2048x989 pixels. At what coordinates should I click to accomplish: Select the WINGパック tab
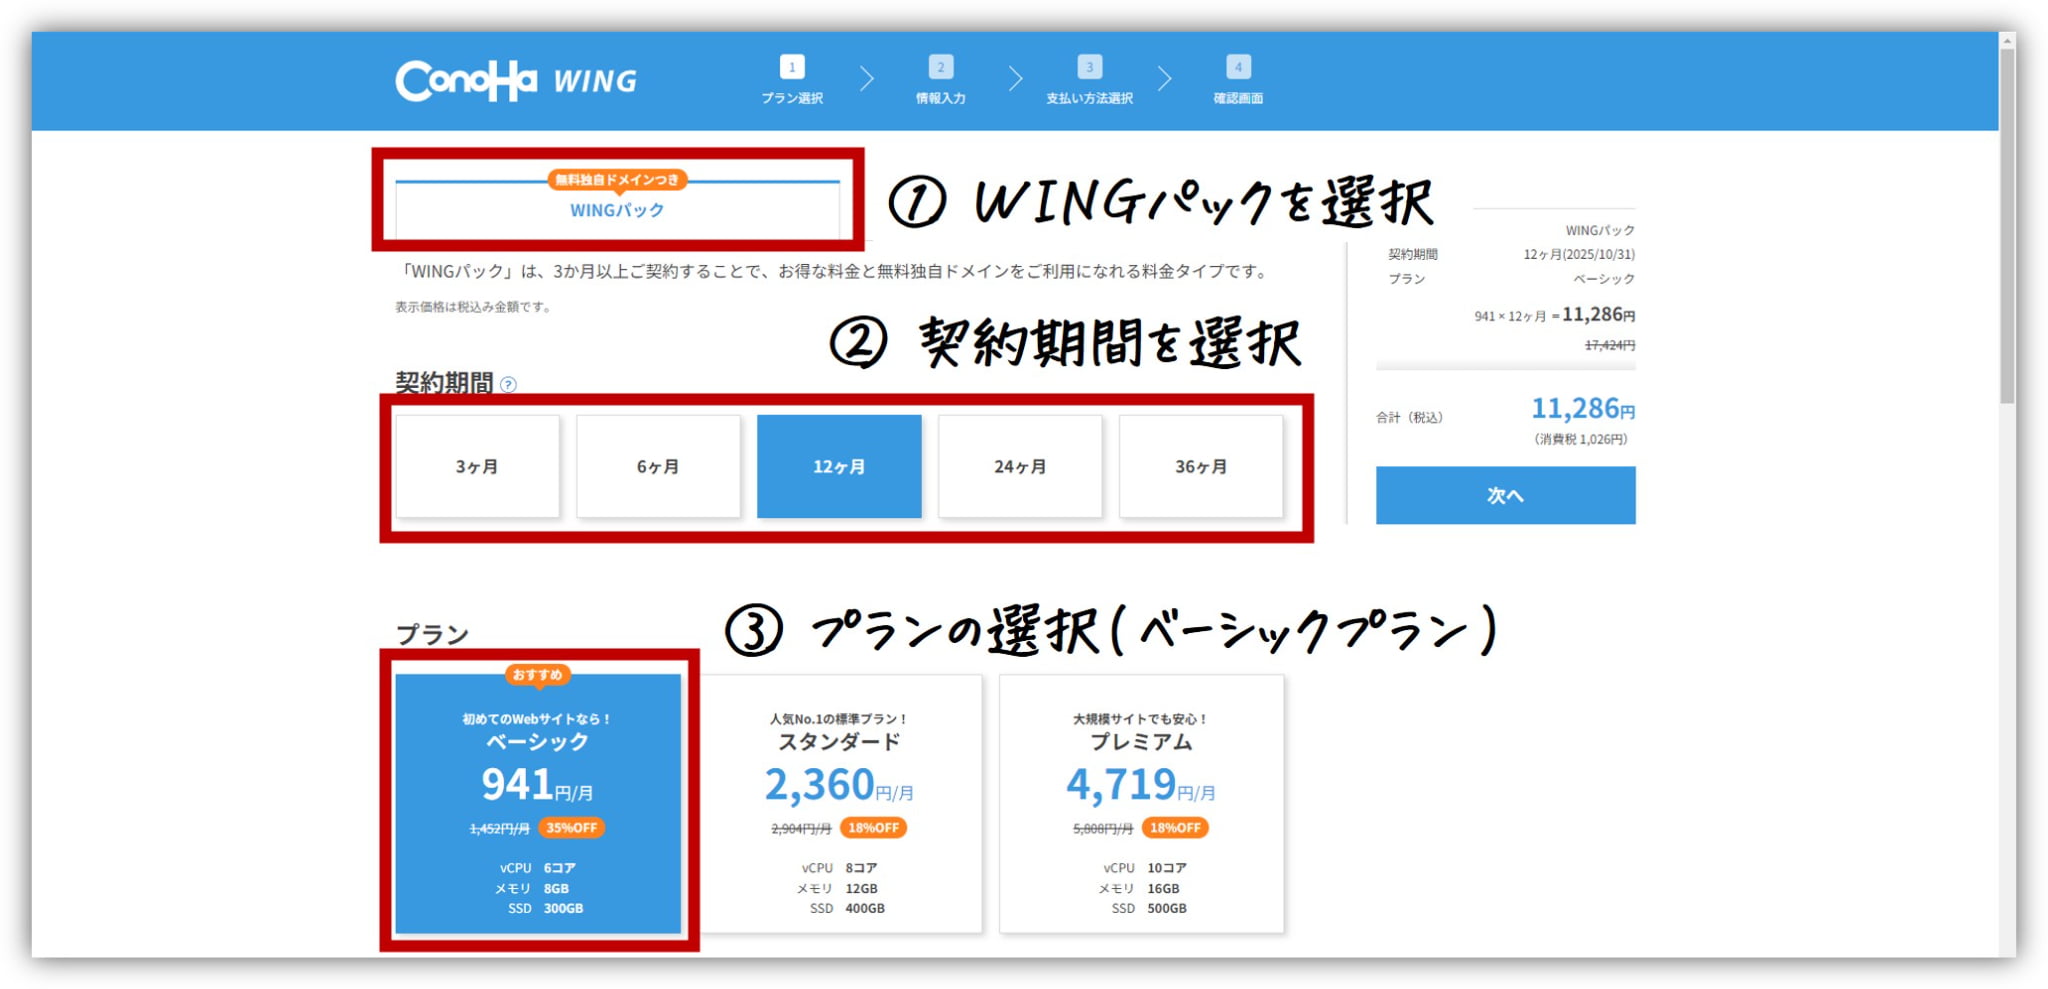pyautogui.click(x=617, y=210)
